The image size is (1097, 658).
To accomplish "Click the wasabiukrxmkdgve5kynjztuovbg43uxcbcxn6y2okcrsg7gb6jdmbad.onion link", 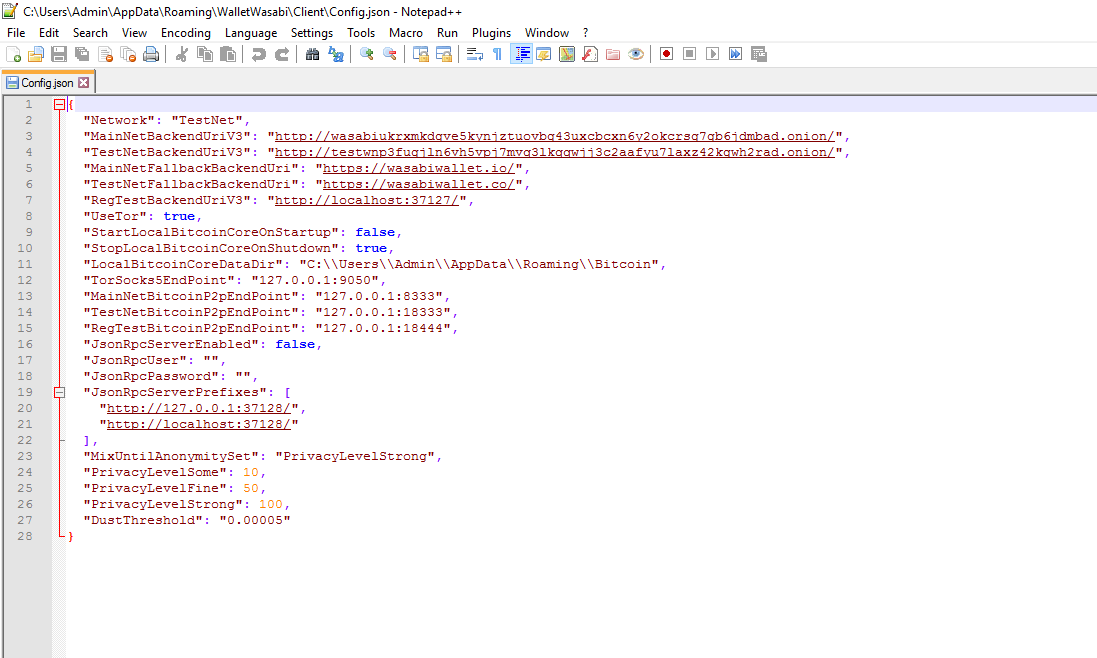I will 555,136.
